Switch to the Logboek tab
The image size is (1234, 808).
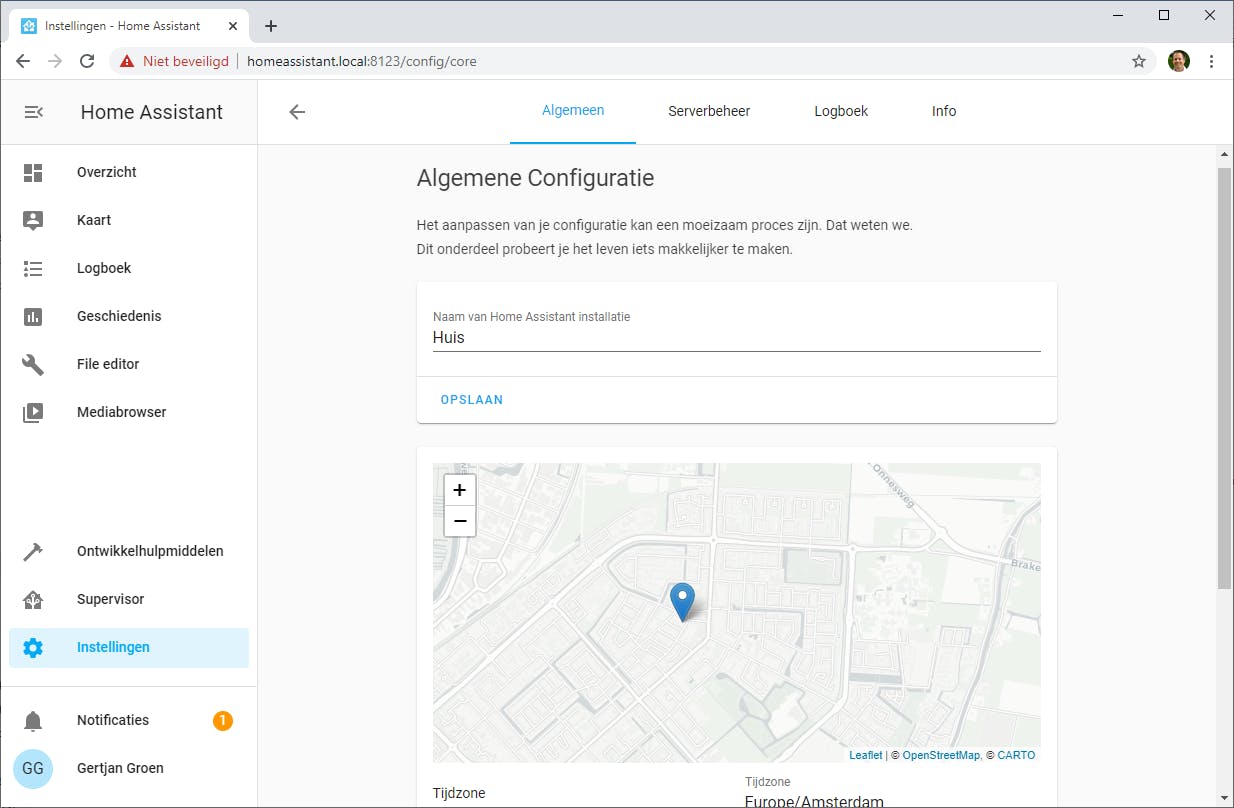point(841,111)
